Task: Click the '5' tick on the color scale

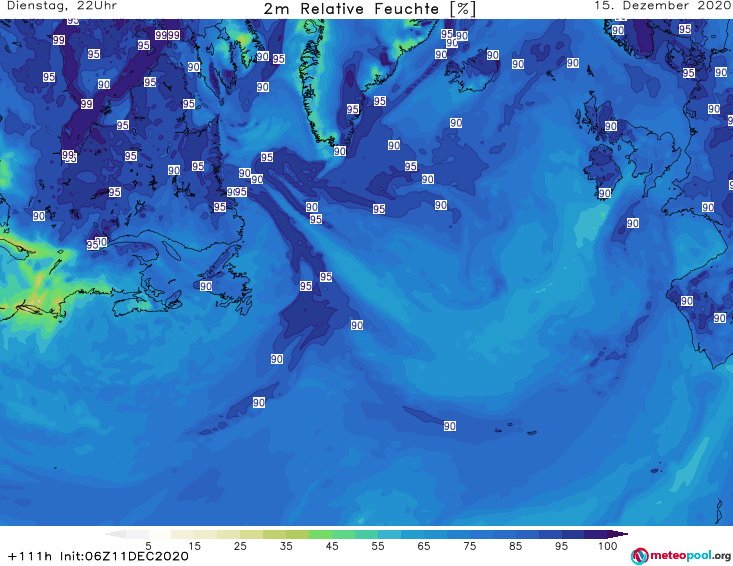Action: [148, 546]
